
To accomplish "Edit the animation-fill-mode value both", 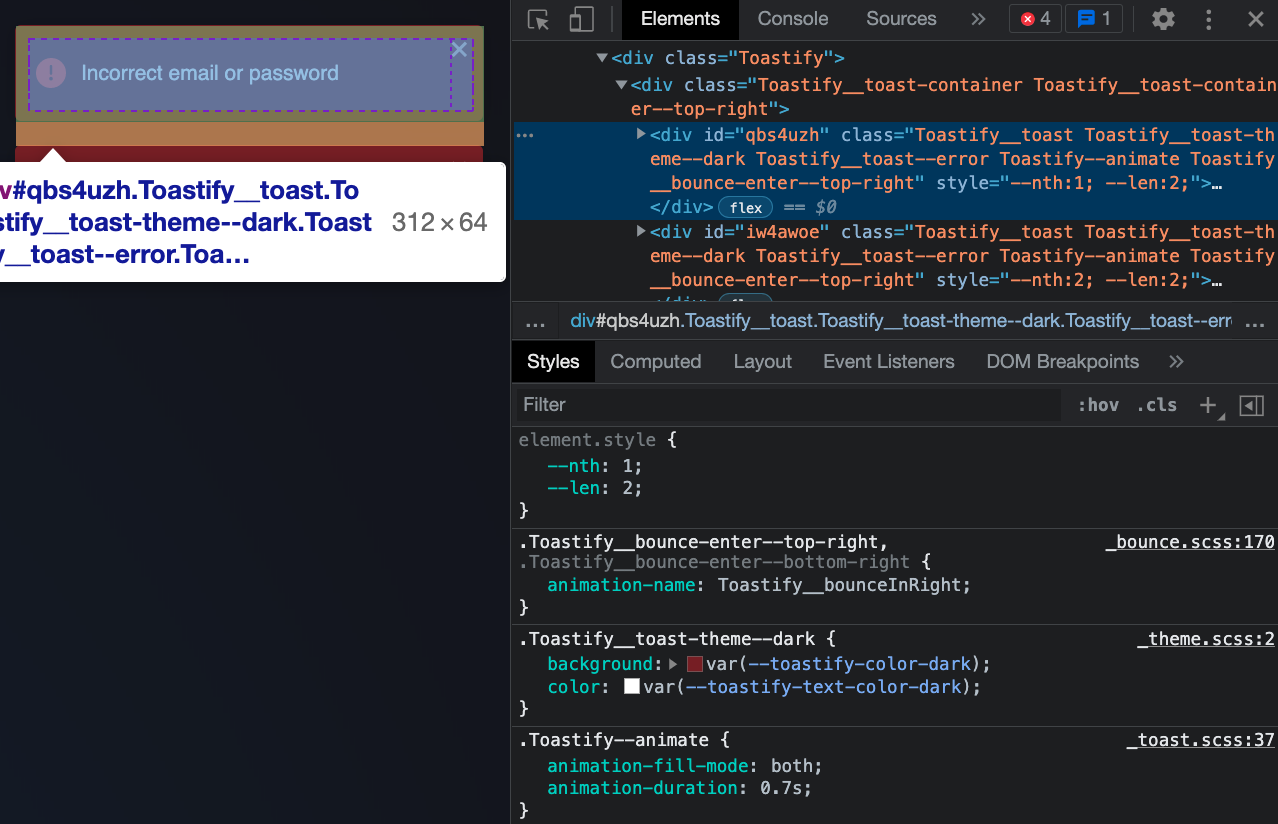I will (793, 766).
